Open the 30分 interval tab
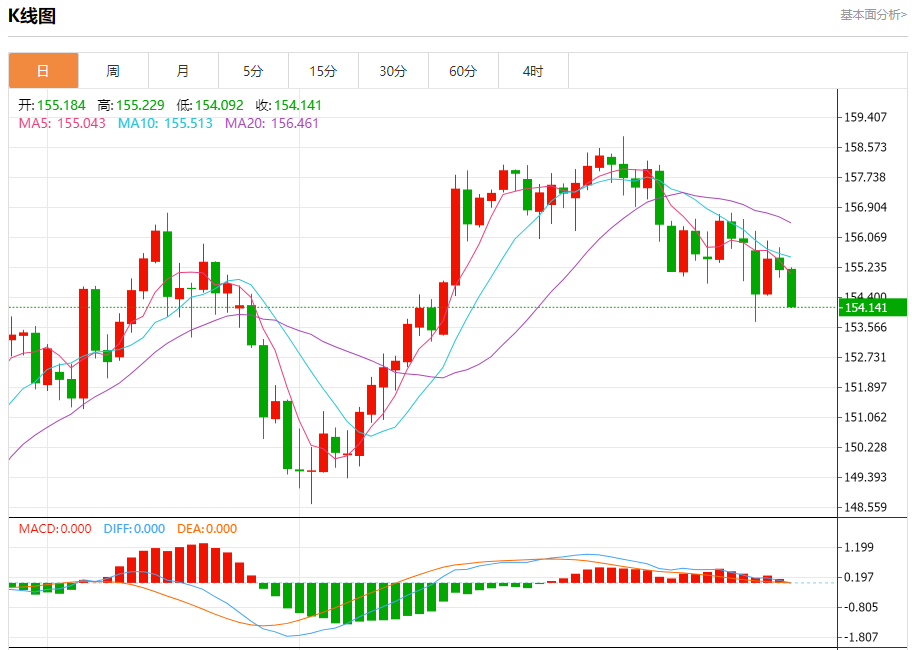 [x=393, y=71]
